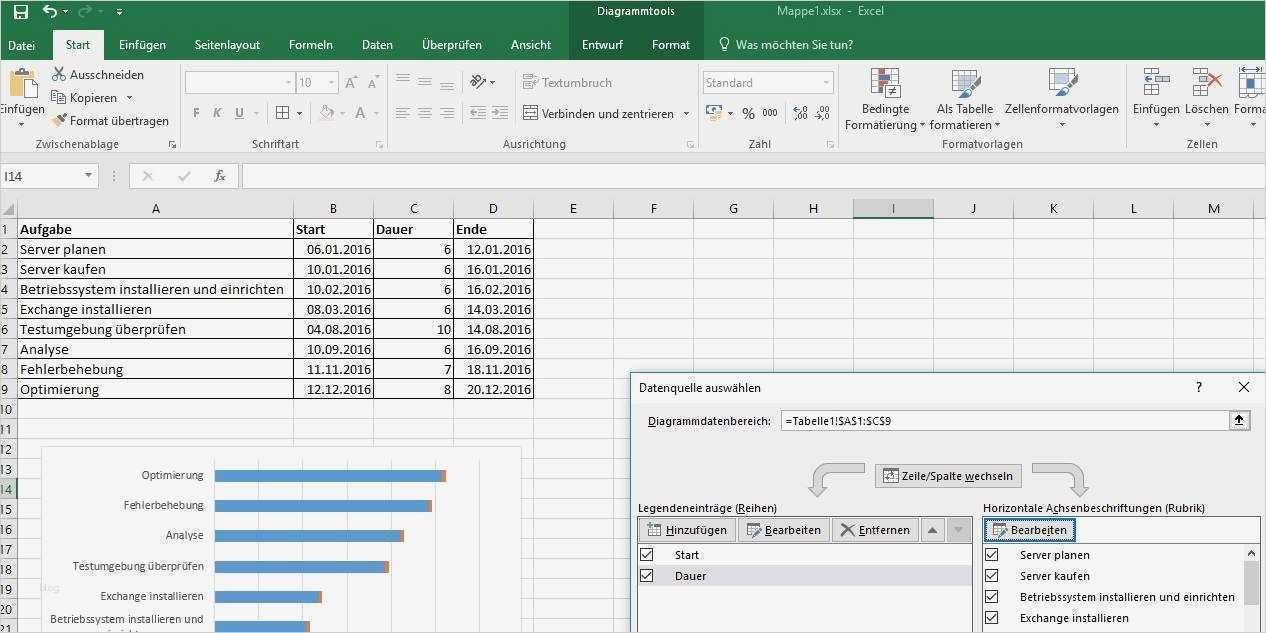This screenshot has height=633, width=1266.
Task: Open the Schriftgröße dropdown
Action: (330, 82)
